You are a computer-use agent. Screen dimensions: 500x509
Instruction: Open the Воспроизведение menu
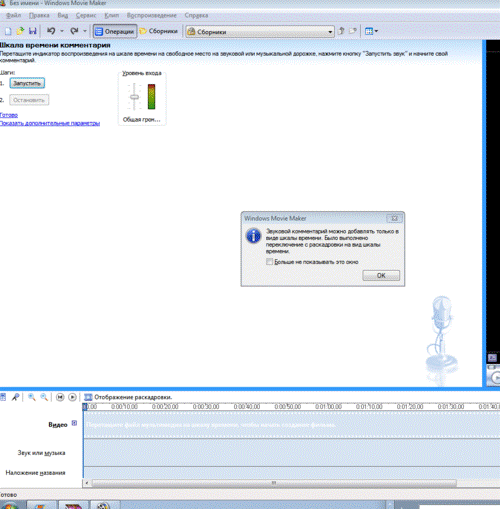coord(152,15)
